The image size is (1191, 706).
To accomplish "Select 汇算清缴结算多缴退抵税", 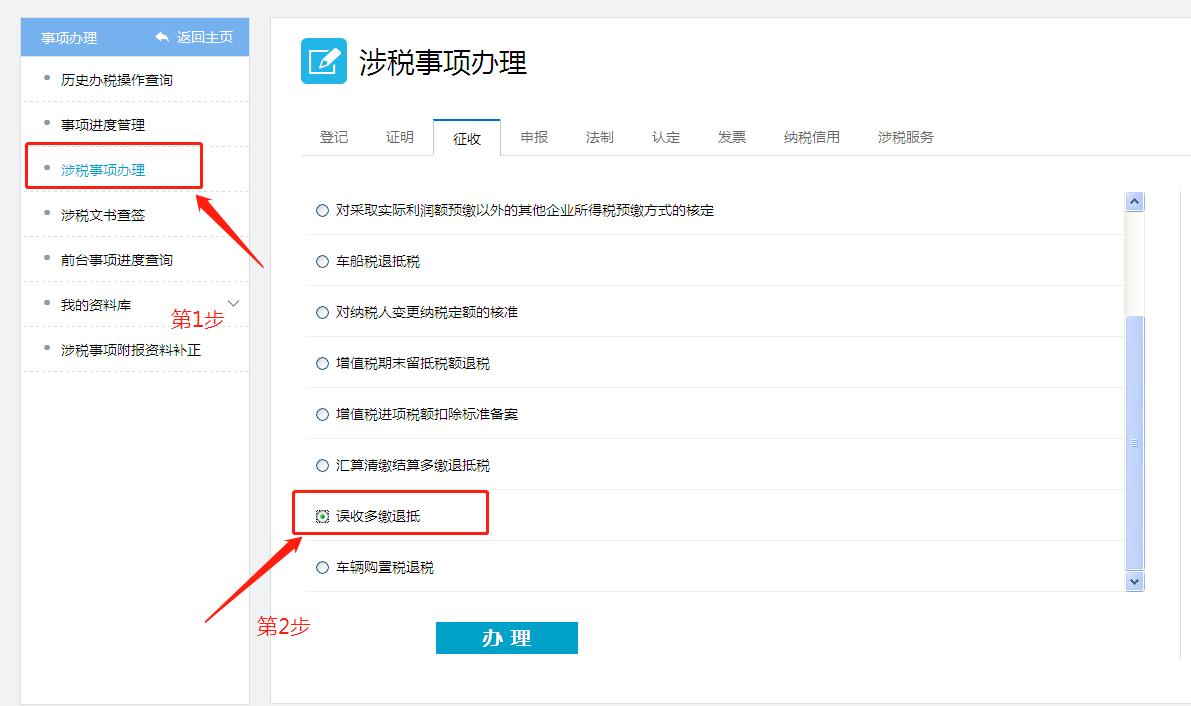I will [x=322, y=464].
